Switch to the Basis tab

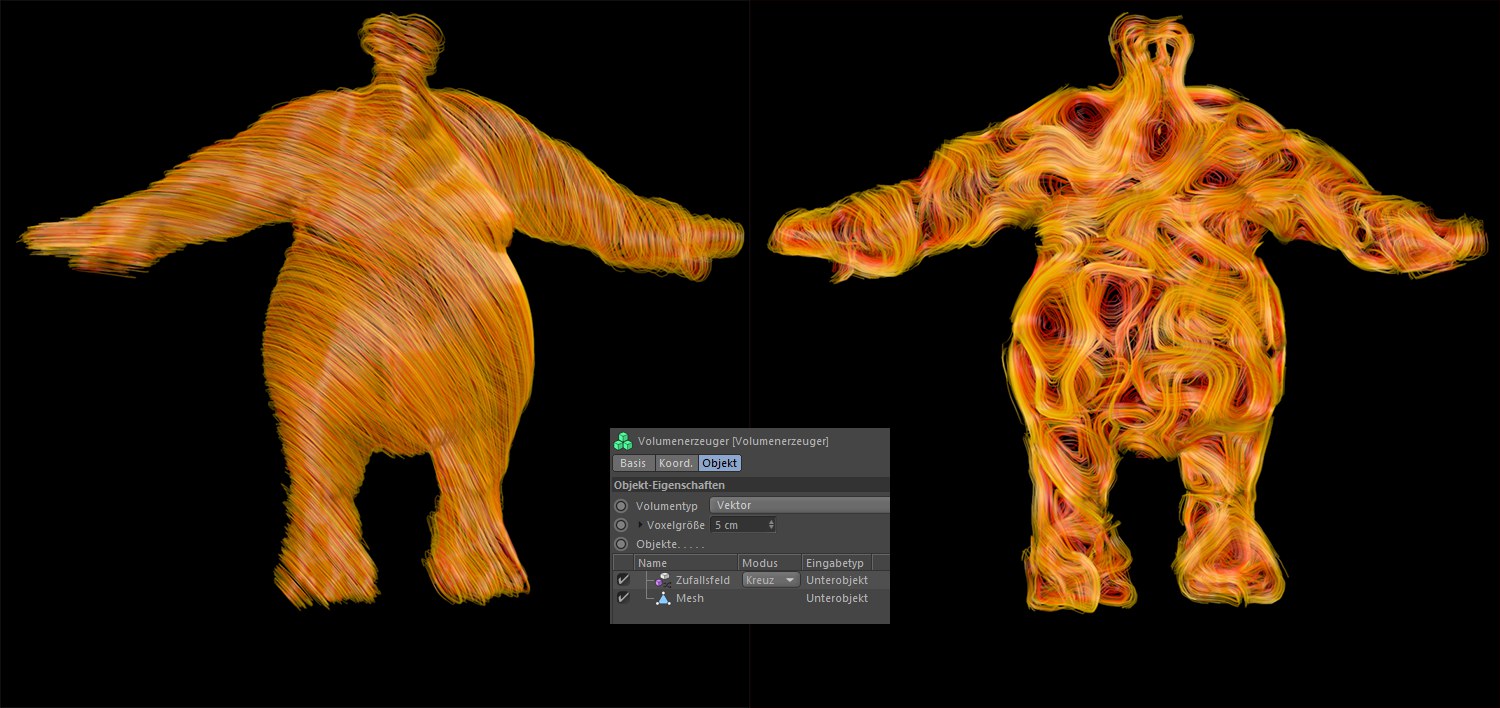[x=632, y=463]
